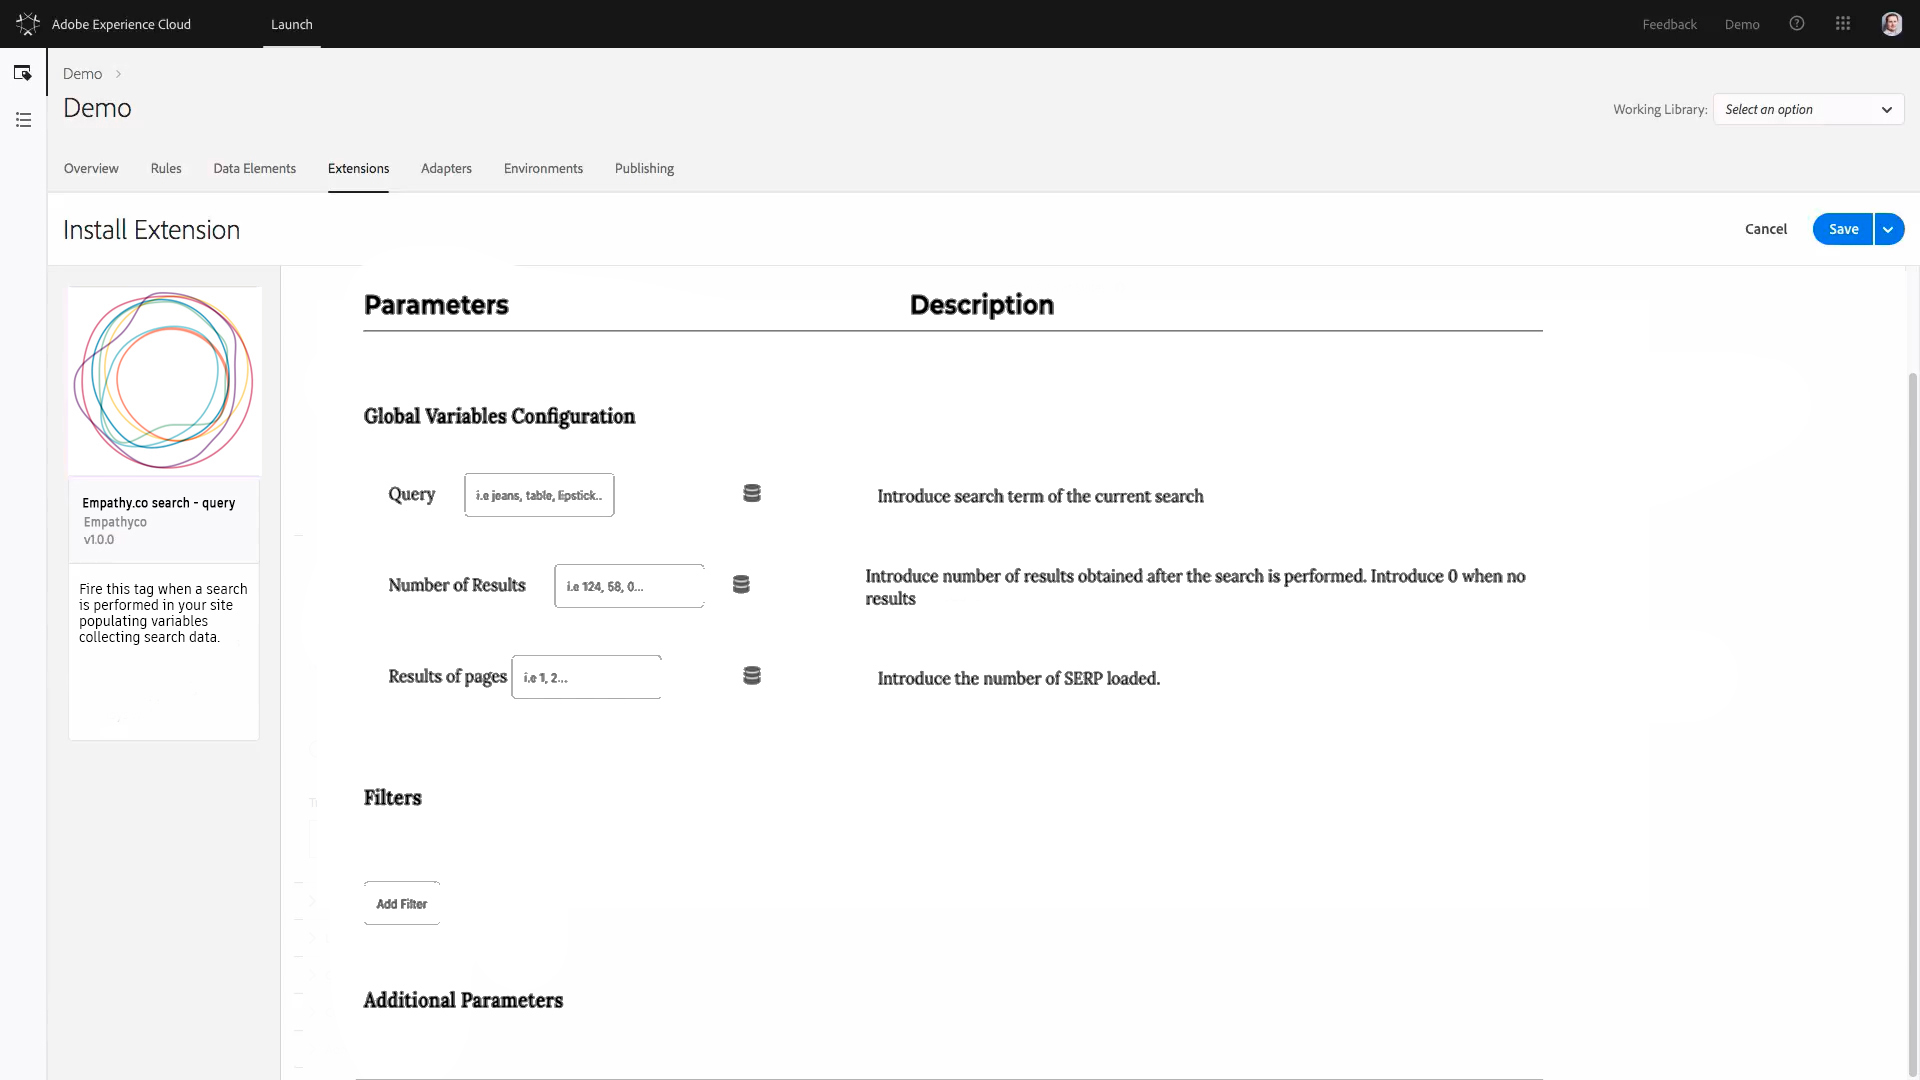
Task: Click the Demo organization link in top bar
Action: [x=1742, y=24]
